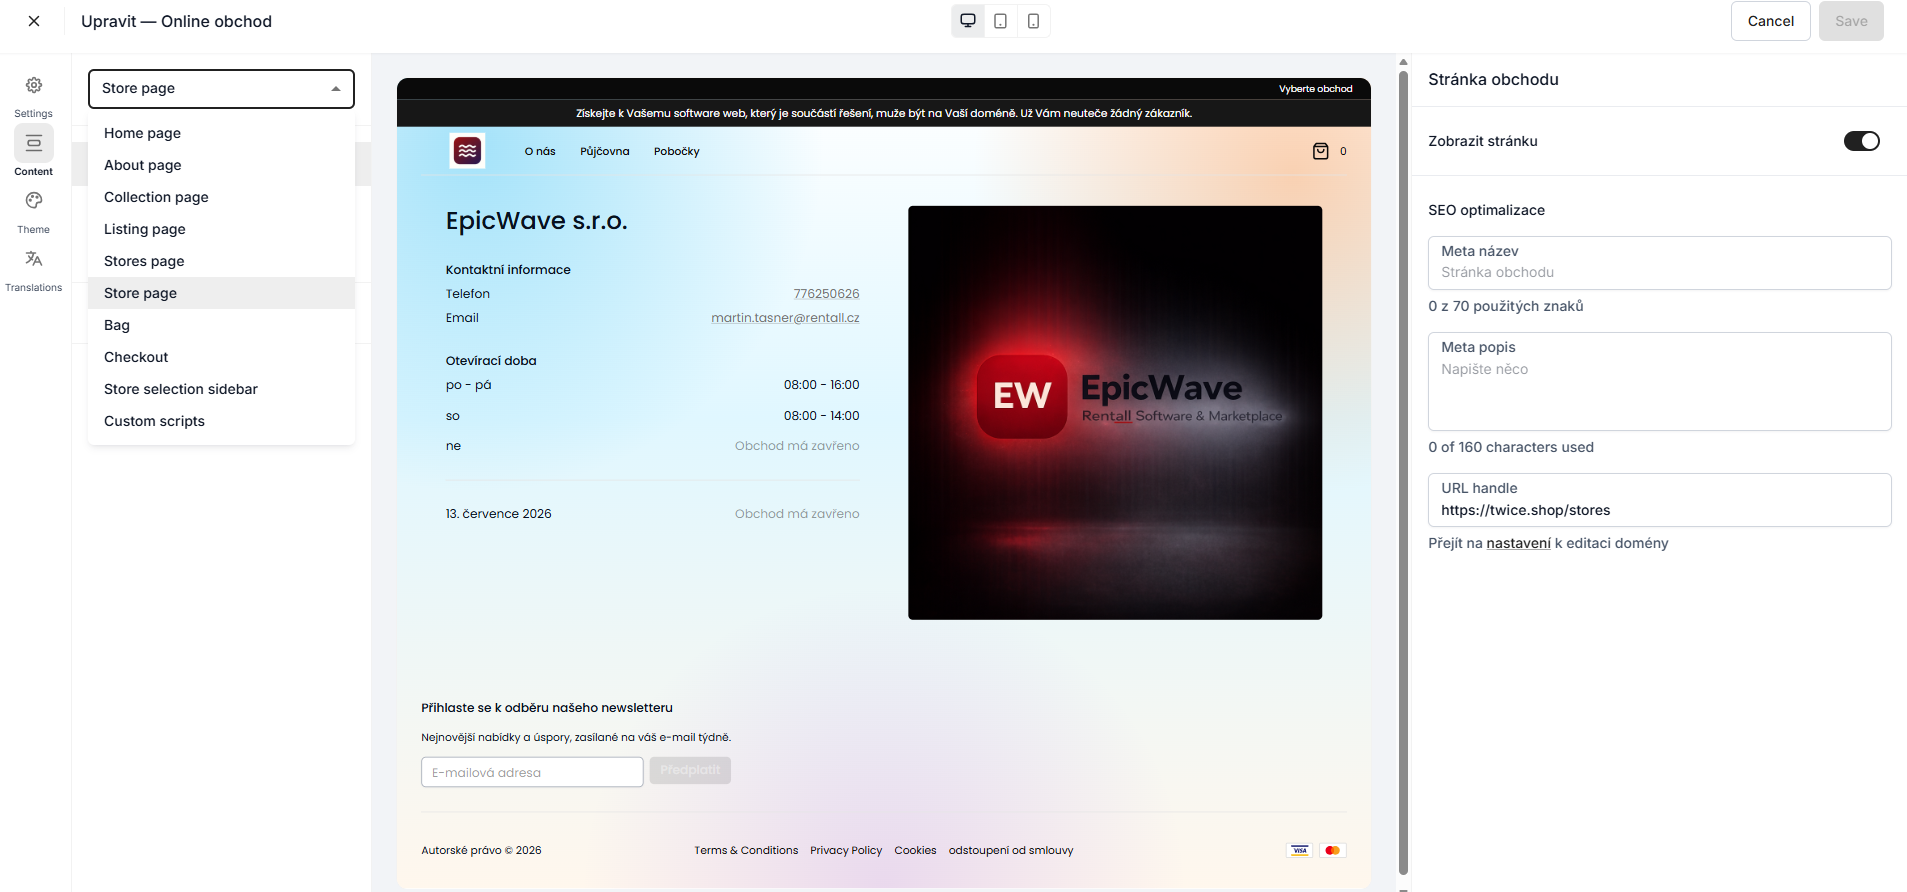
Task: Click the Mastercard payment icon in footer
Action: [1332, 850]
